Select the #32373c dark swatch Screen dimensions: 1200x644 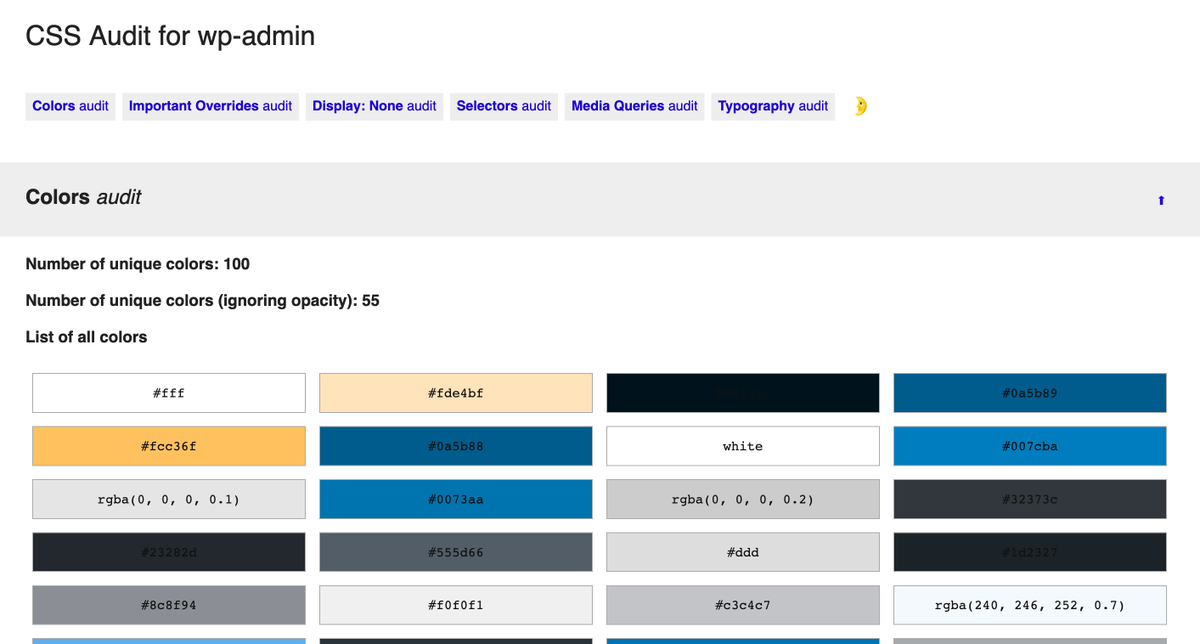[1030, 499]
